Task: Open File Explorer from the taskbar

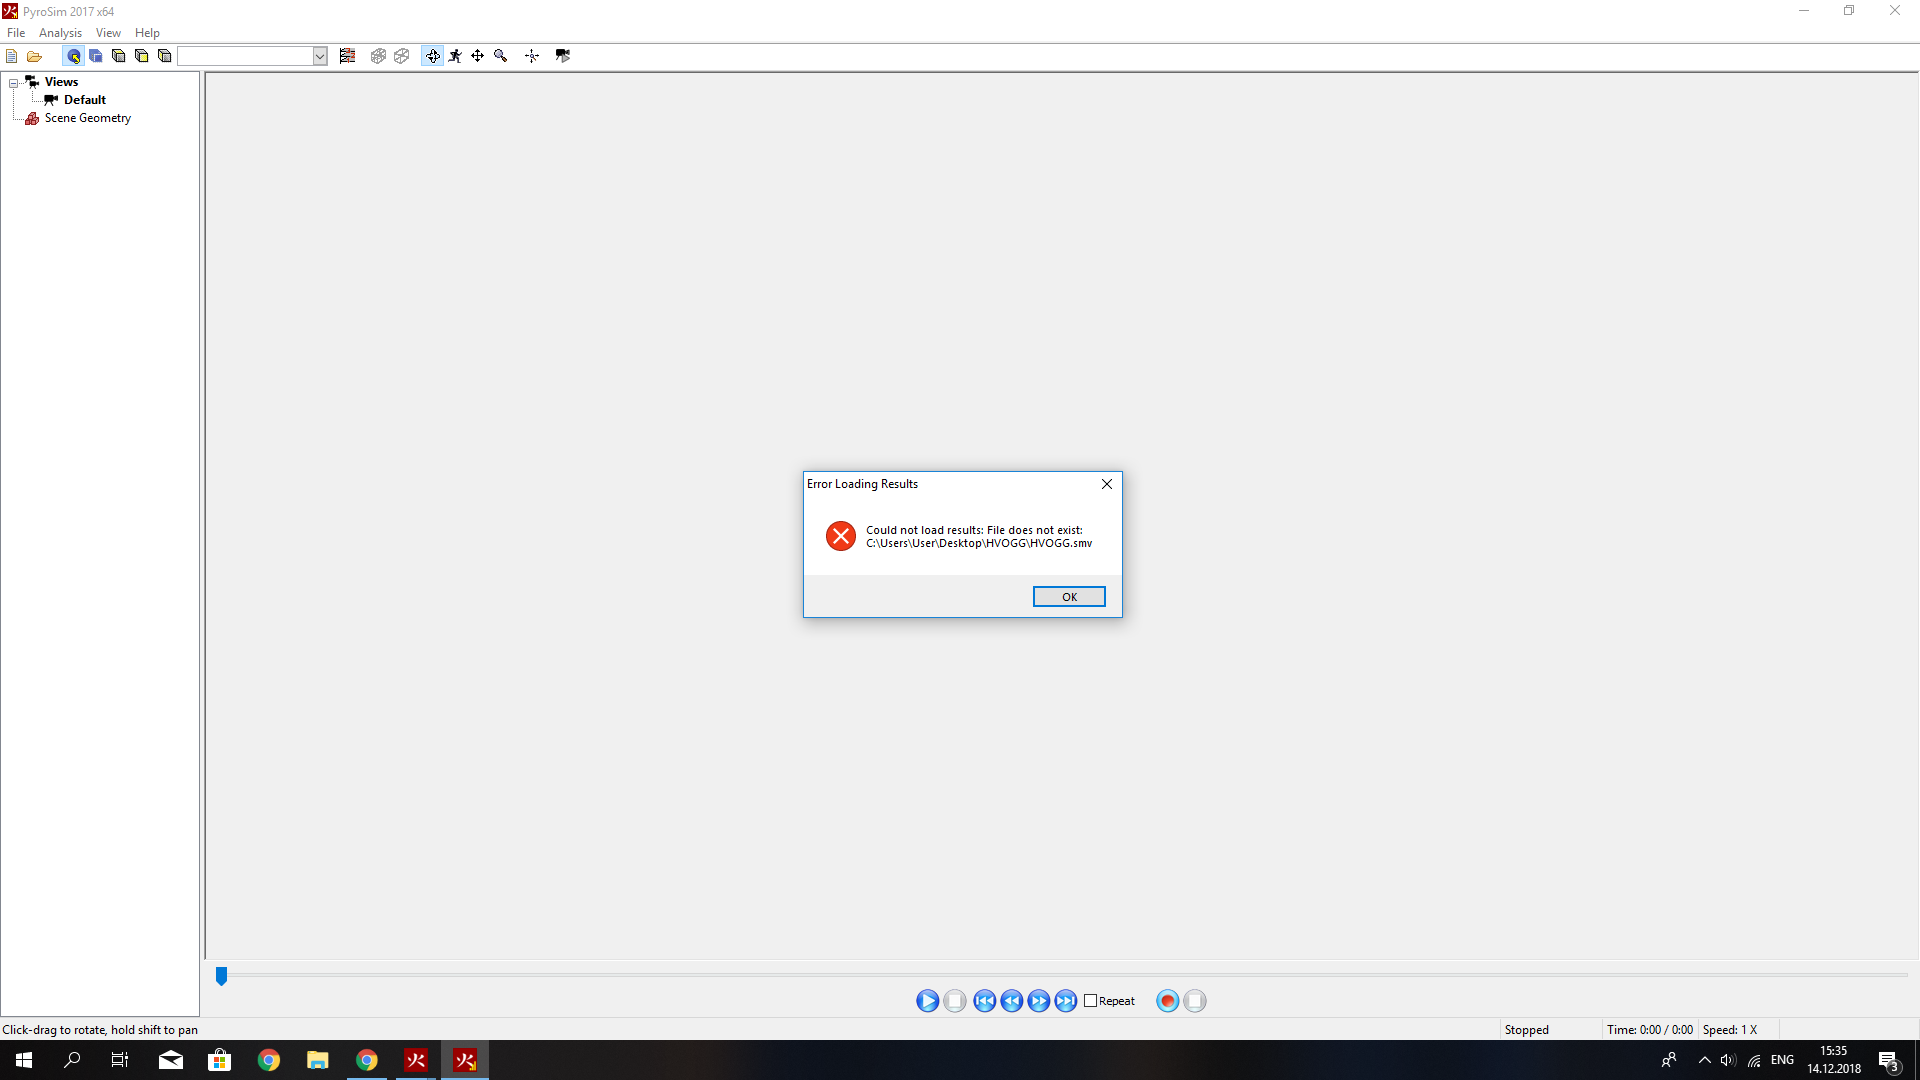Action: click(x=317, y=1060)
